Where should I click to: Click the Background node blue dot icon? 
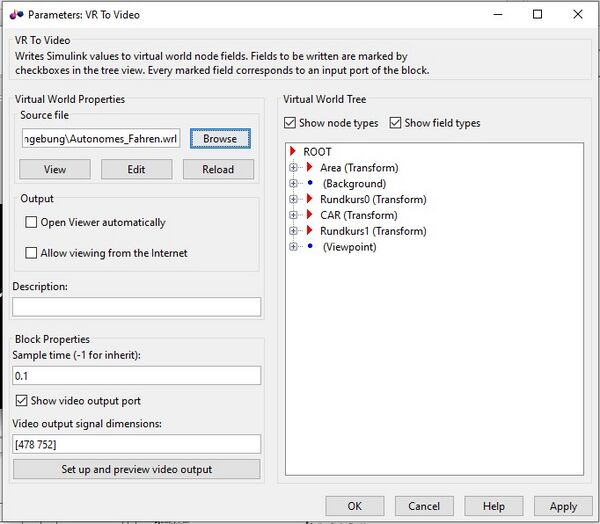tap(310, 184)
